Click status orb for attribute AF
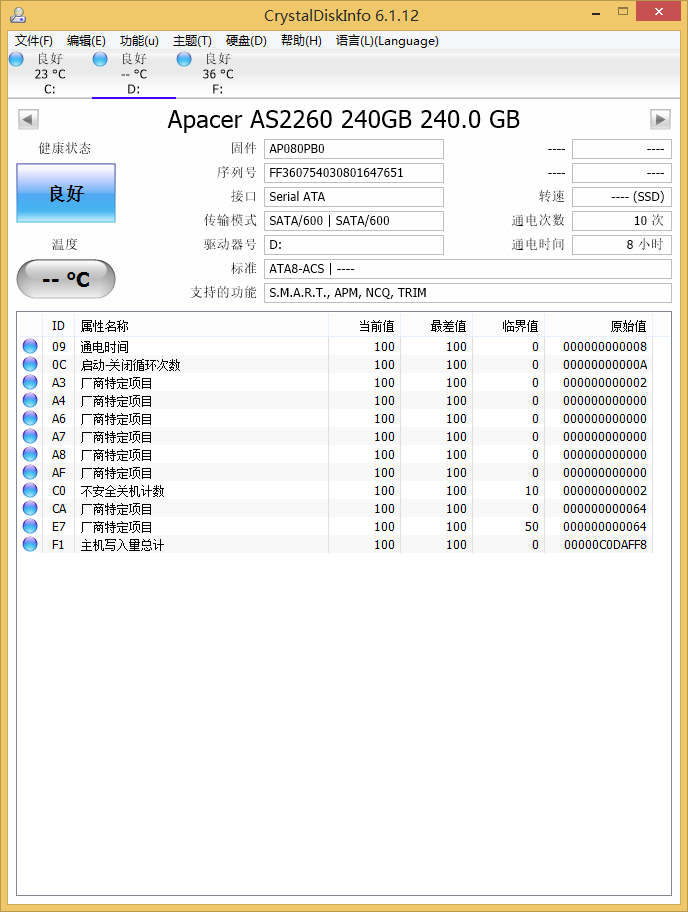The height and width of the screenshot is (912, 688). pos(30,473)
